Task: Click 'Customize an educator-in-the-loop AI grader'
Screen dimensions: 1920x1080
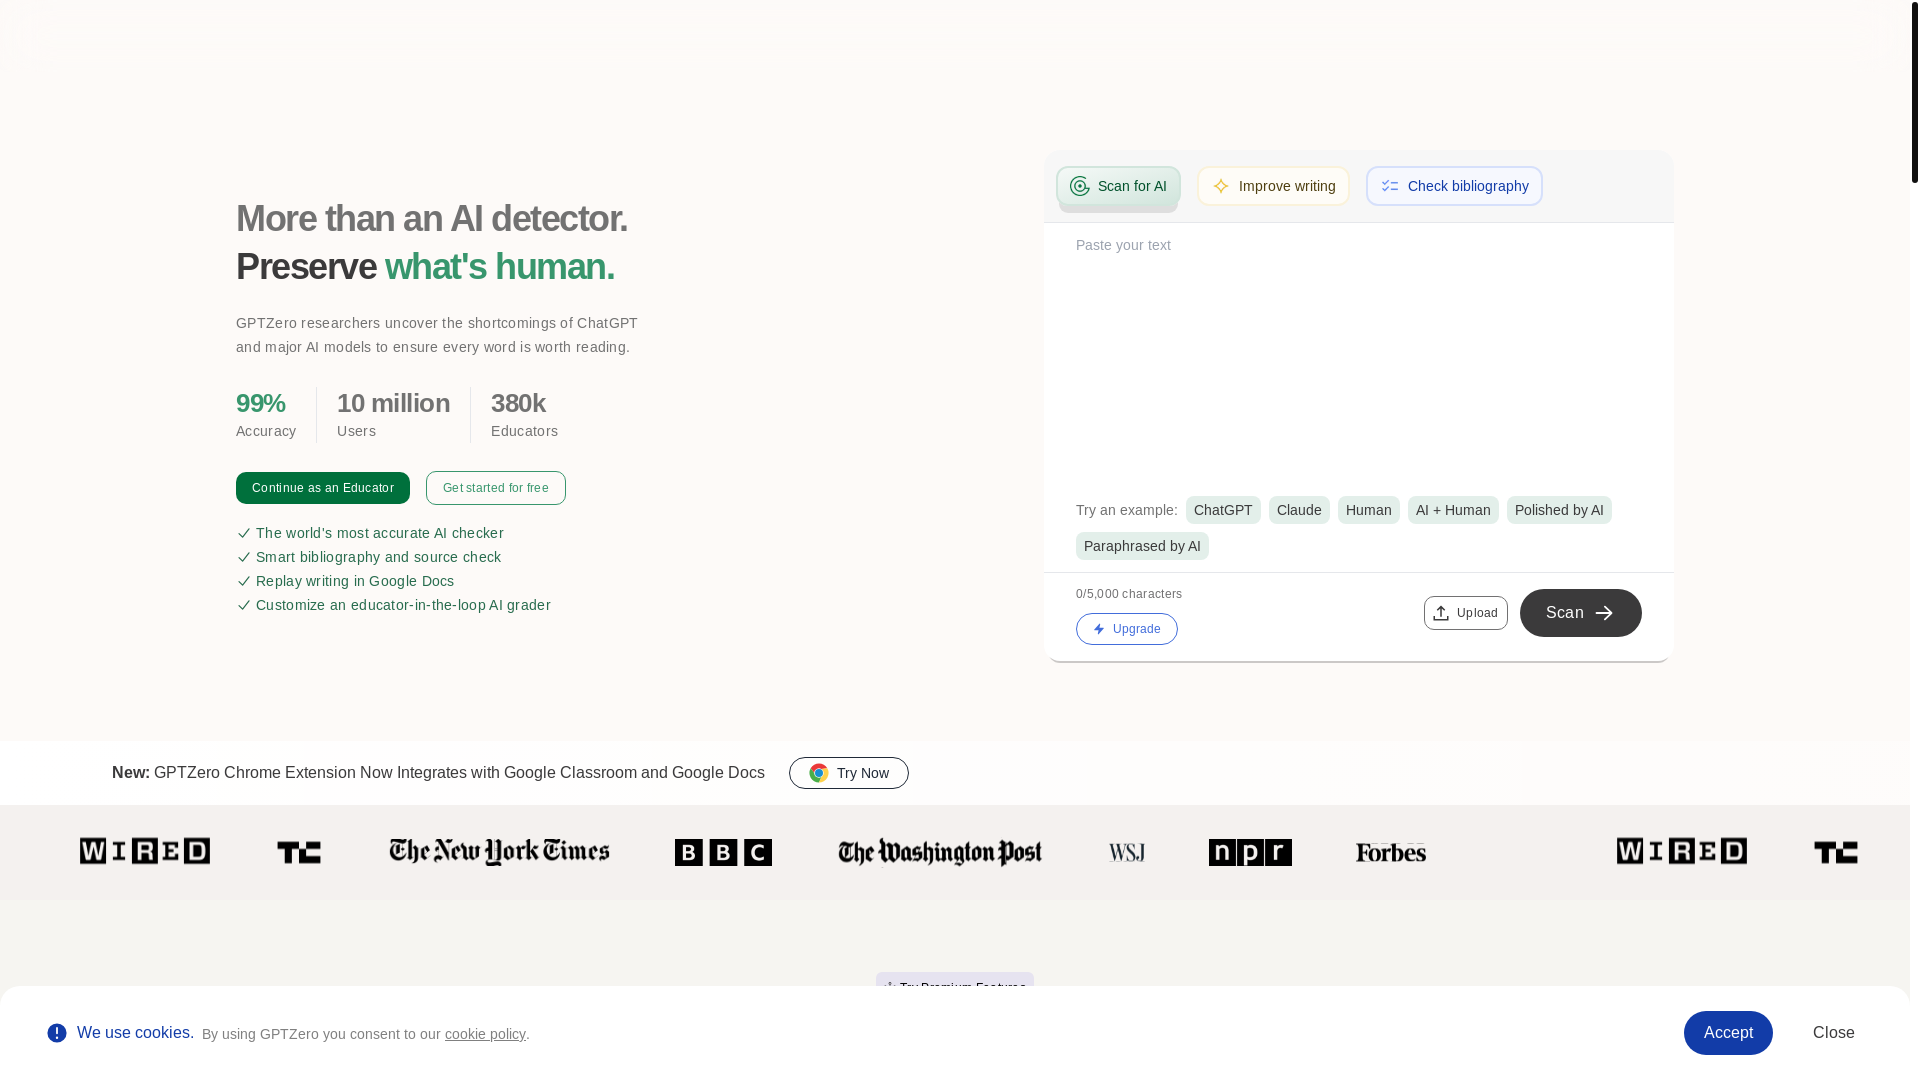Action: tap(403, 605)
